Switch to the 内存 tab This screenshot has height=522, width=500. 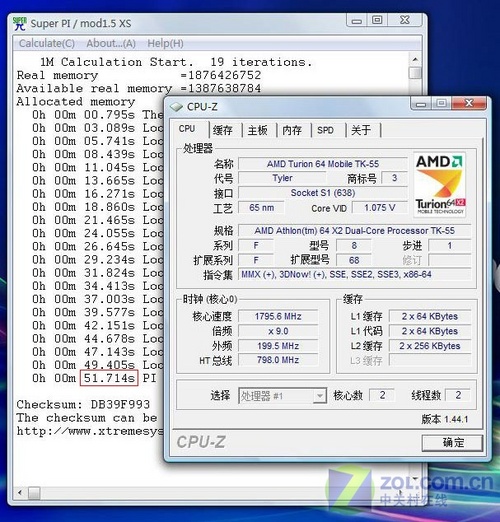(x=292, y=130)
